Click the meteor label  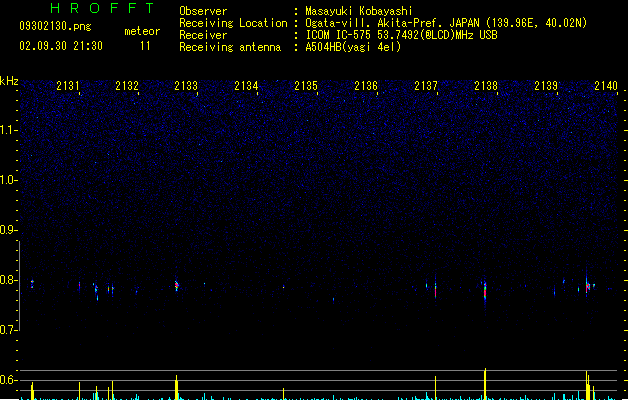click(142, 31)
